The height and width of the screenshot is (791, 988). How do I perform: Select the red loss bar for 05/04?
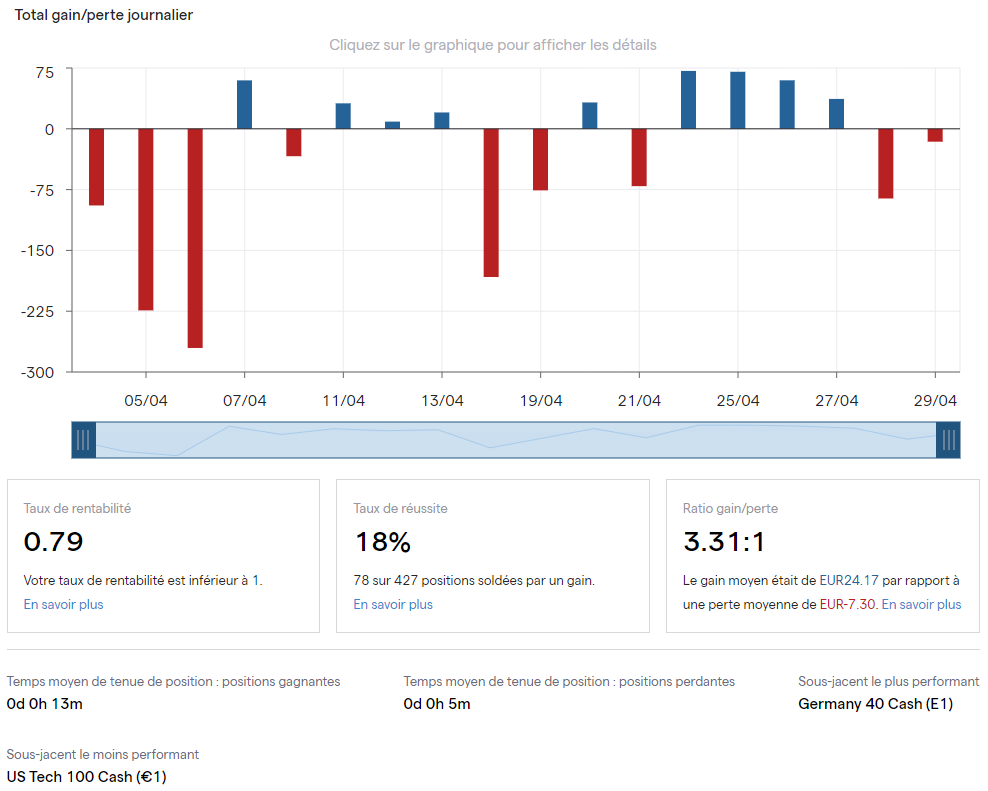[x=146, y=219]
